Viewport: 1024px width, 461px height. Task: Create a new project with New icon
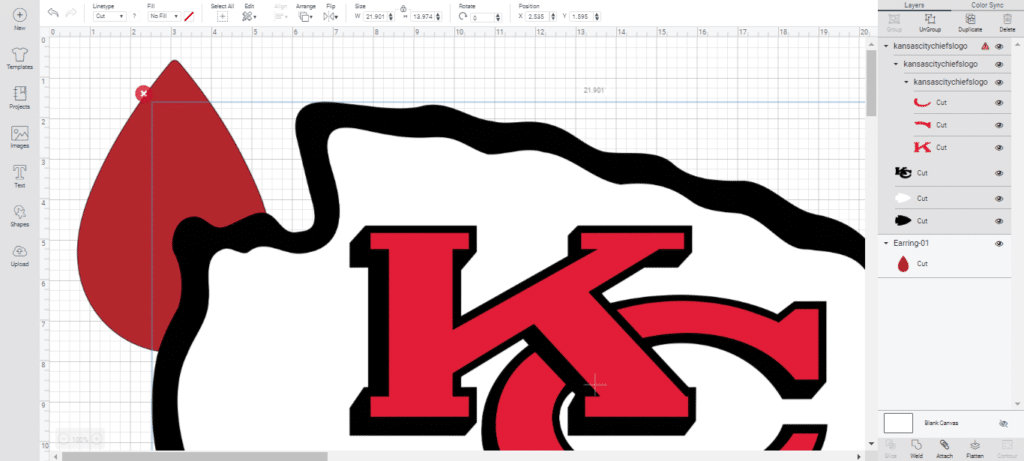pos(20,18)
